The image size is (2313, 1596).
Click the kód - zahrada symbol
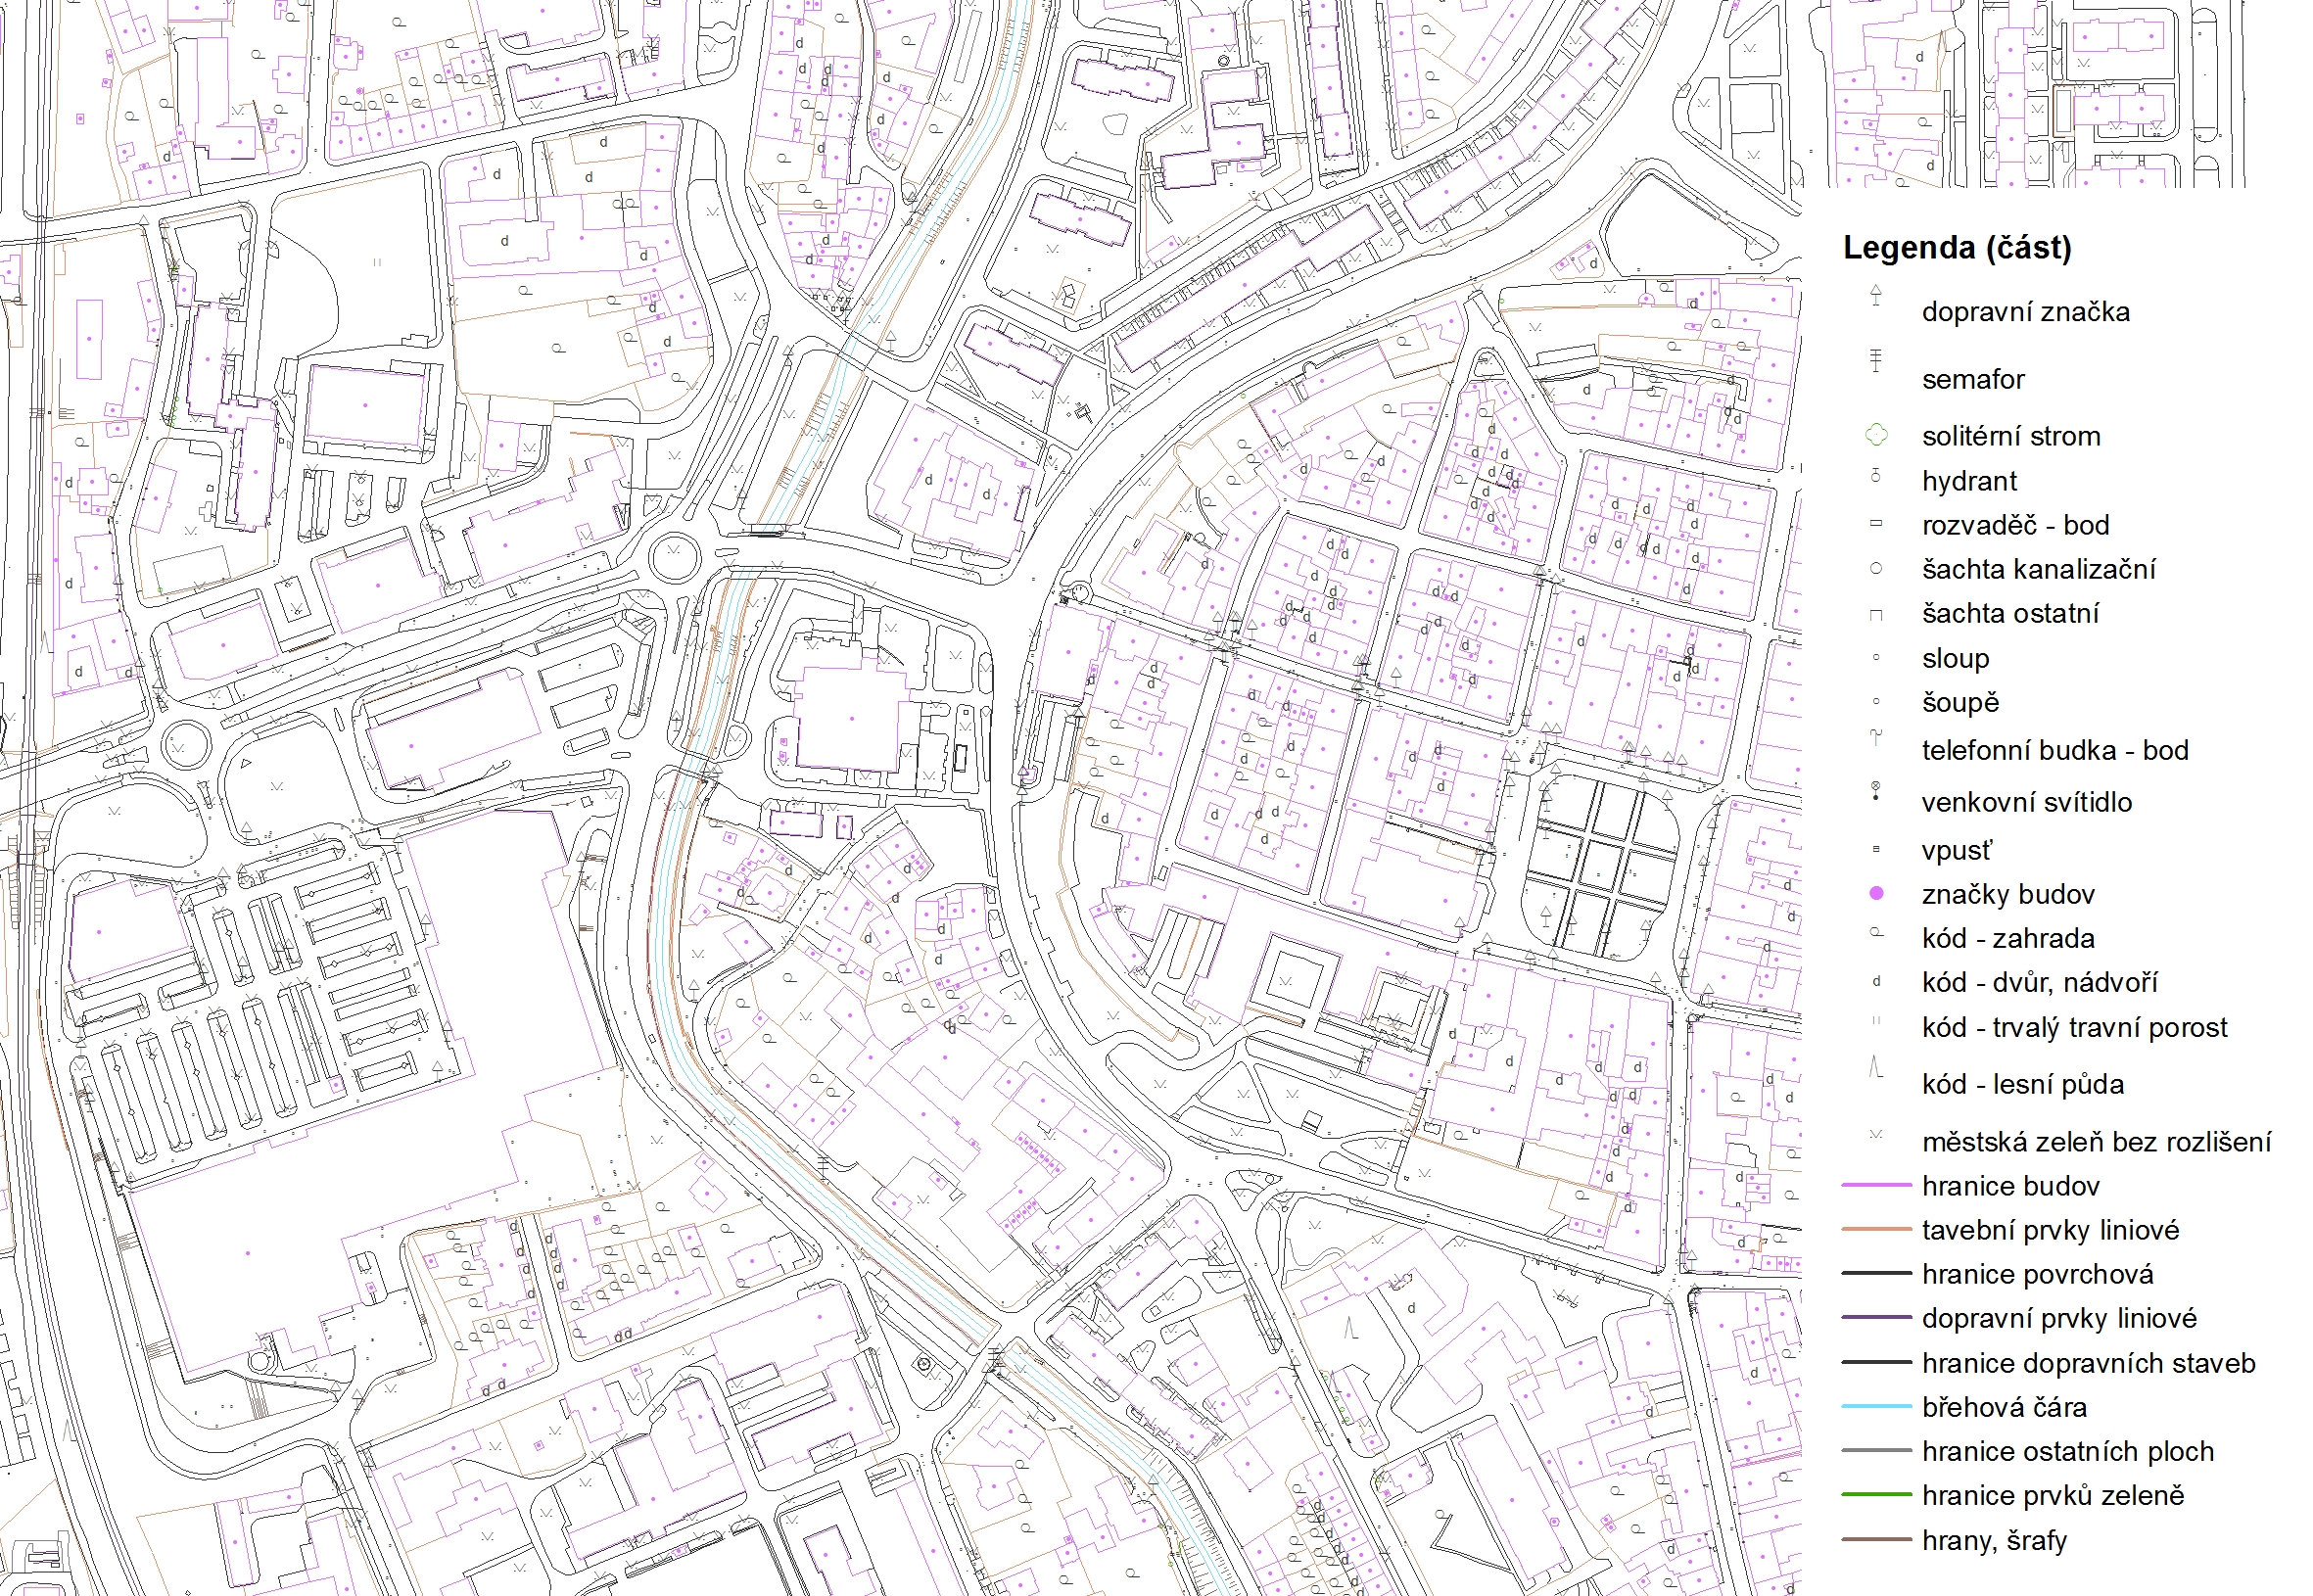pyautogui.click(x=1876, y=932)
